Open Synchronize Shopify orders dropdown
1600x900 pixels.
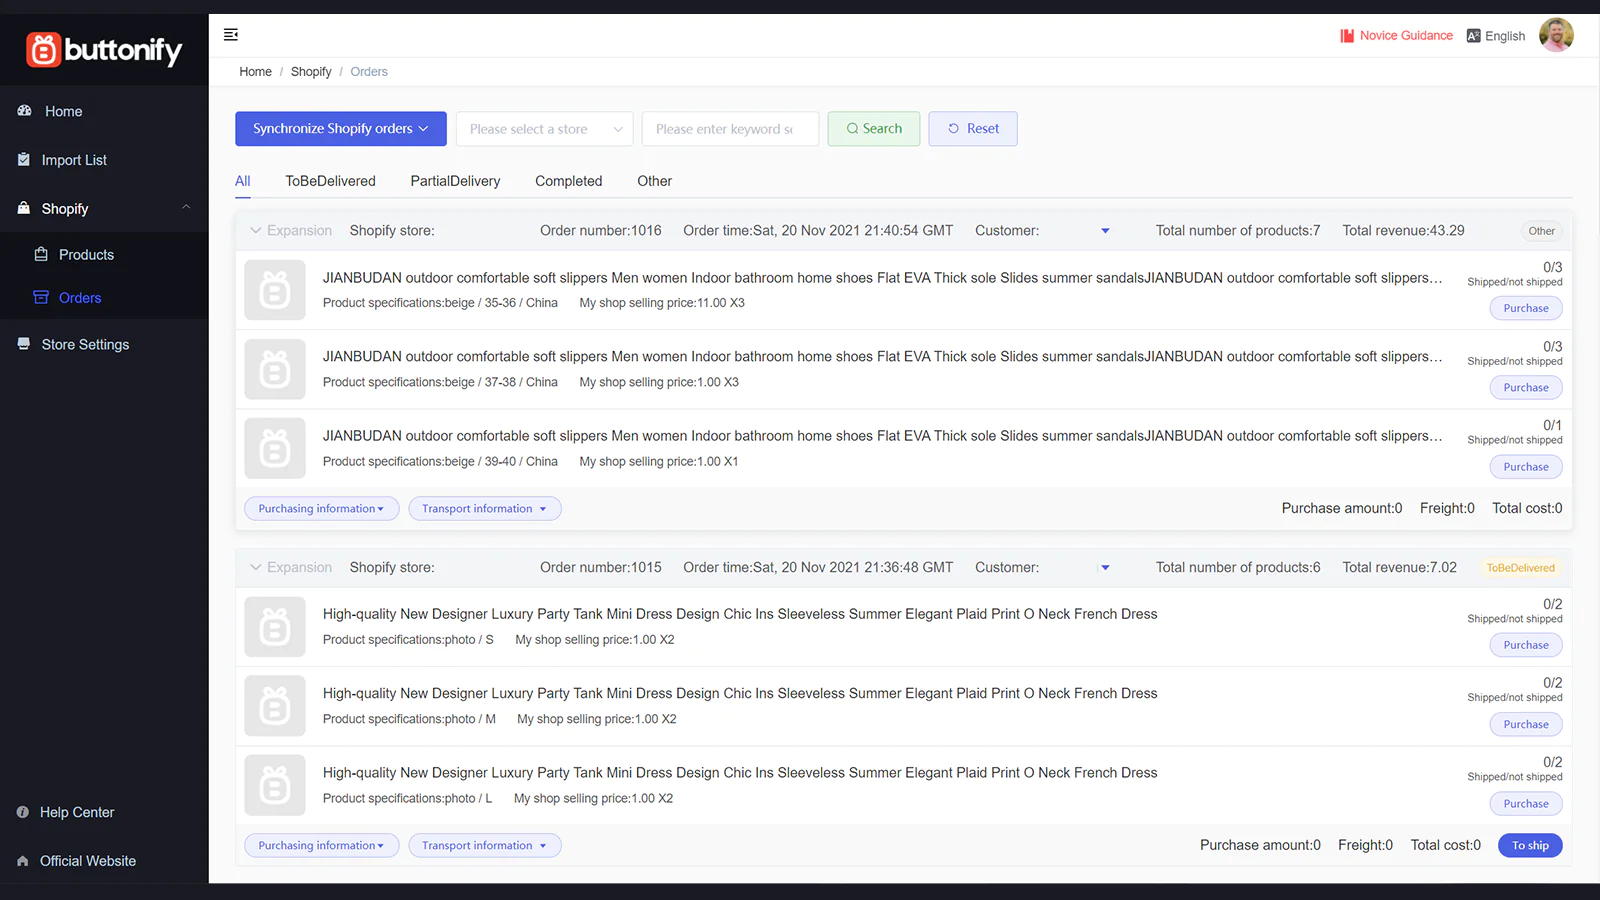pos(341,129)
